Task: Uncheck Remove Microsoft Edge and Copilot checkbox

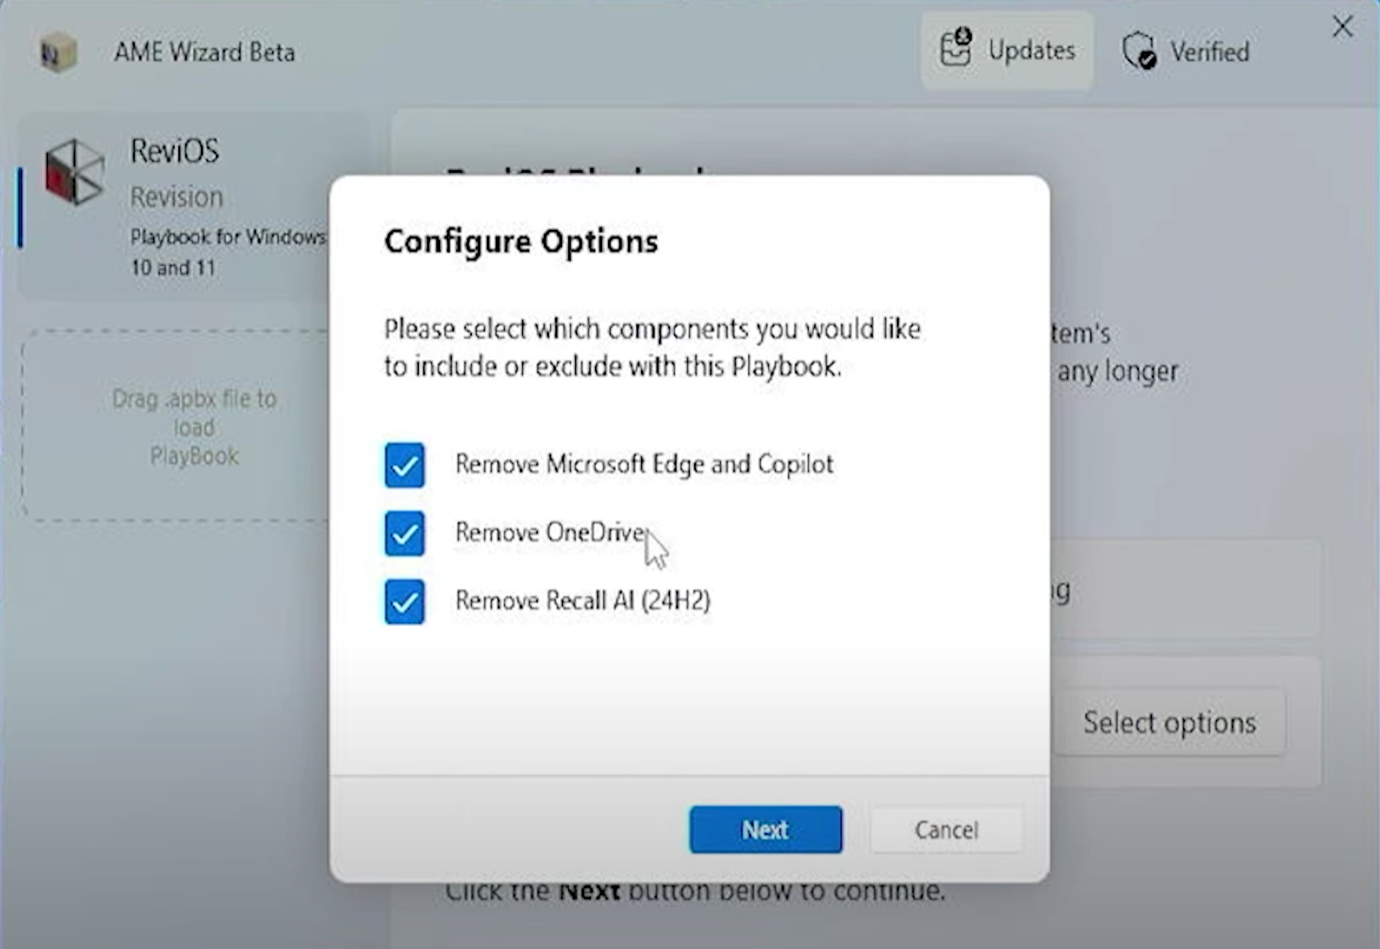Action: (405, 465)
